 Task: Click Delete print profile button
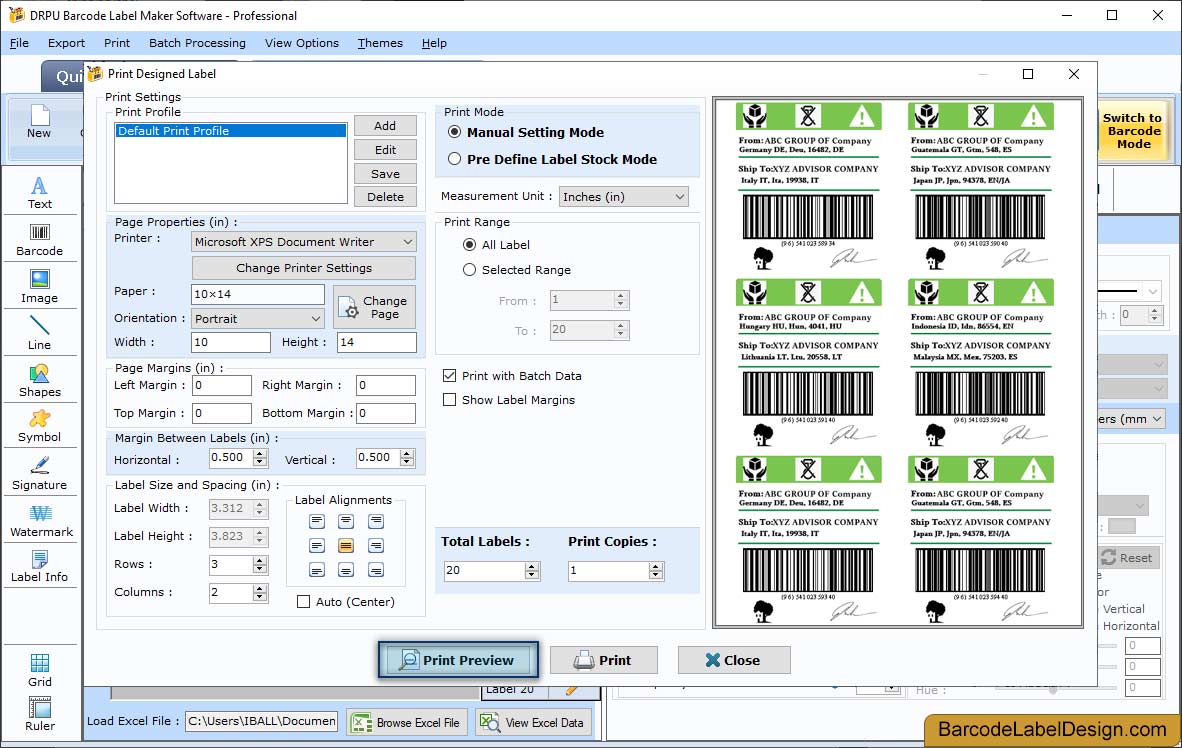pyautogui.click(x=384, y=197)
